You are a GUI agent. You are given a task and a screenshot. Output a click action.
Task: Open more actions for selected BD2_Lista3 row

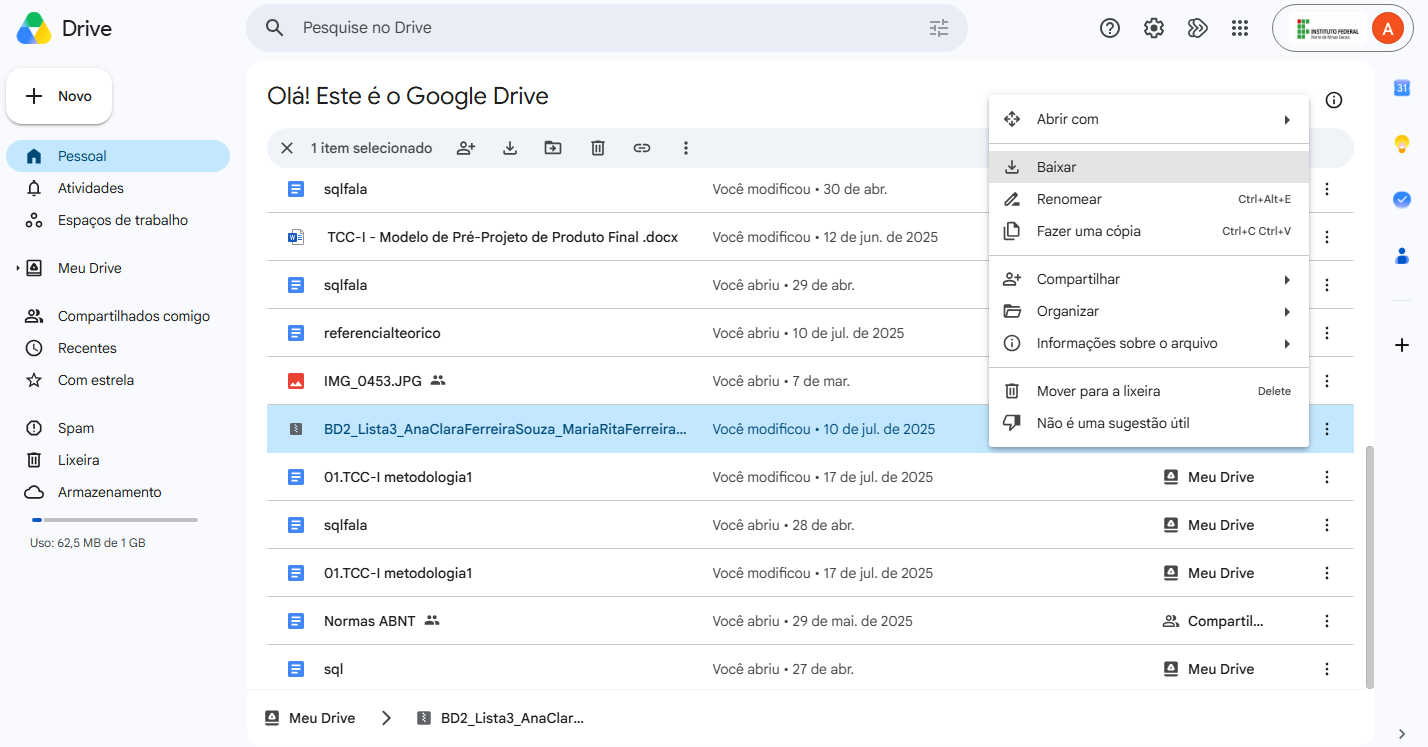pos(1327,429)
